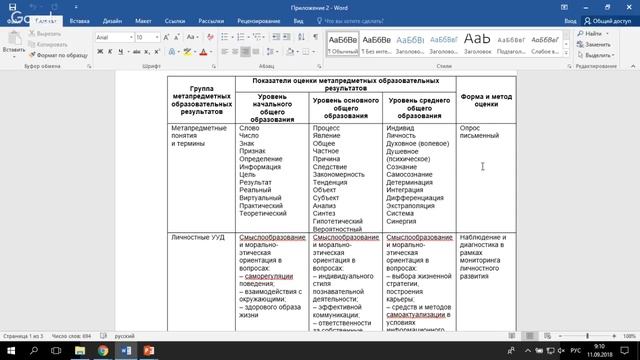Expand the styles gallery with the More arrow
This screenshot has width=640, height=360.
coord(566,53)
